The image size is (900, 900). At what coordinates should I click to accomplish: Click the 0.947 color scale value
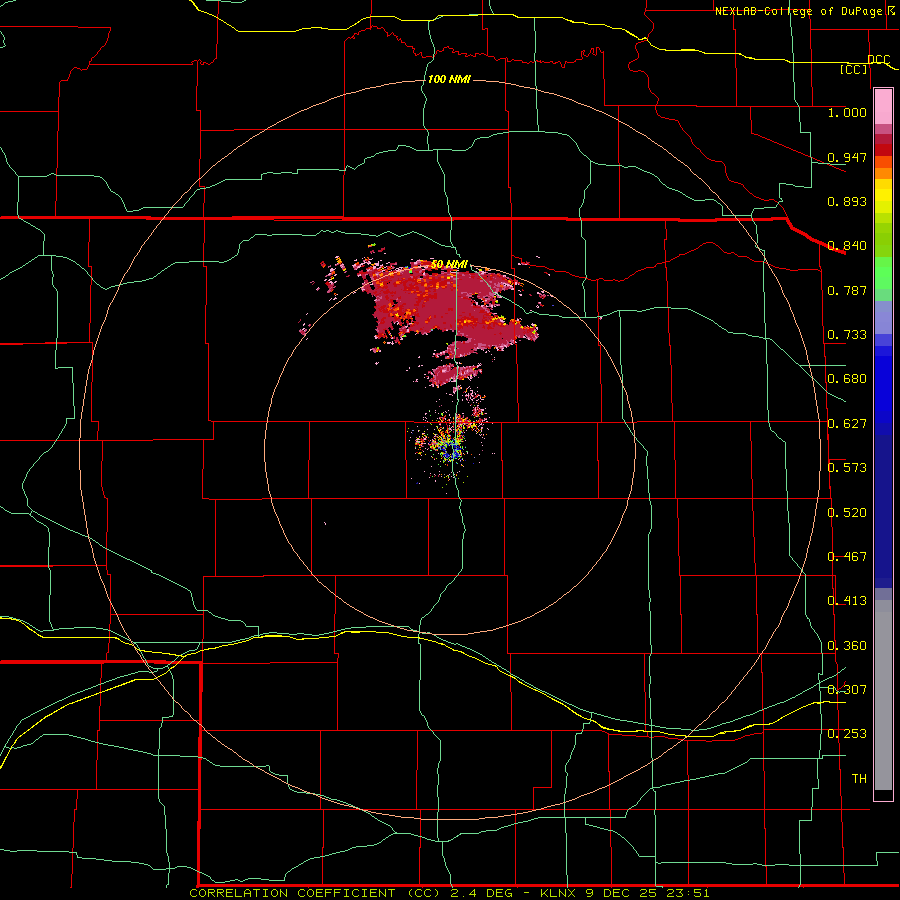point(847,157)
